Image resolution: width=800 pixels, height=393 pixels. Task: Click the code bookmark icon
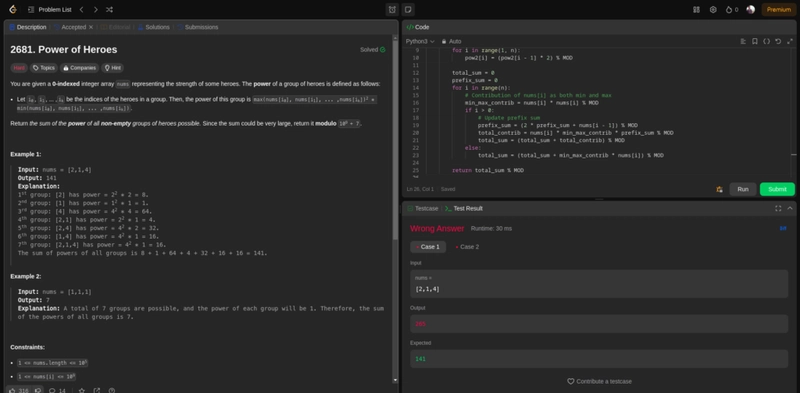click(x=755, y=41)
